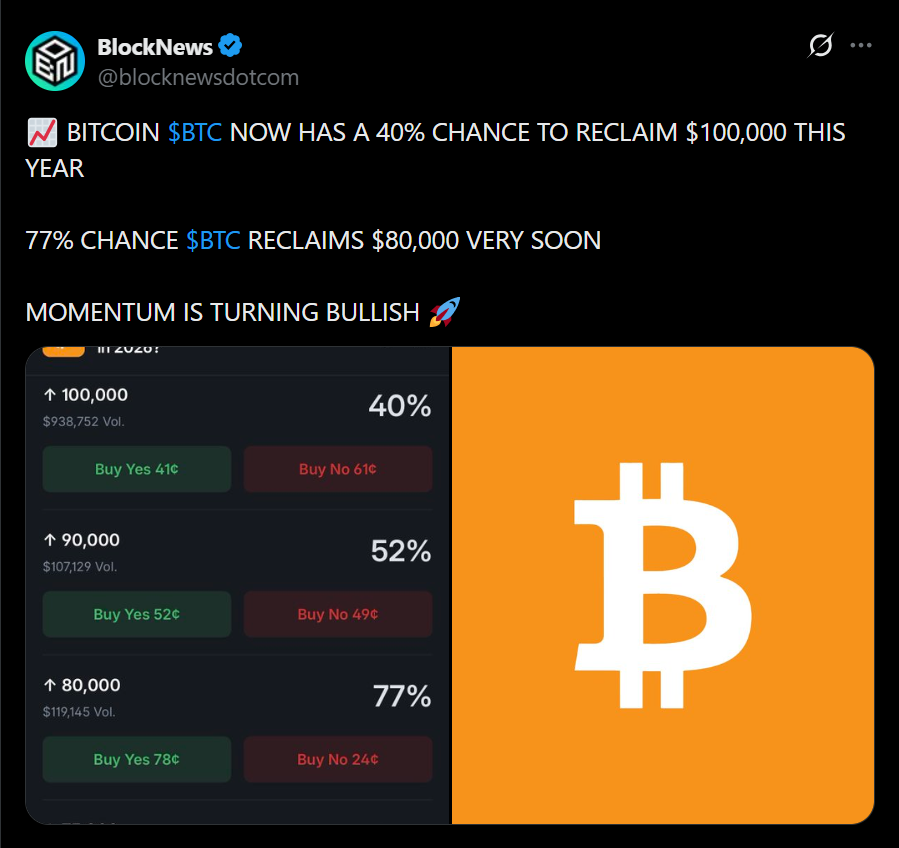This screenshot has width=899, height=848.
Task: Click Buy Yes 41¢ button
Action: [137, 469]
